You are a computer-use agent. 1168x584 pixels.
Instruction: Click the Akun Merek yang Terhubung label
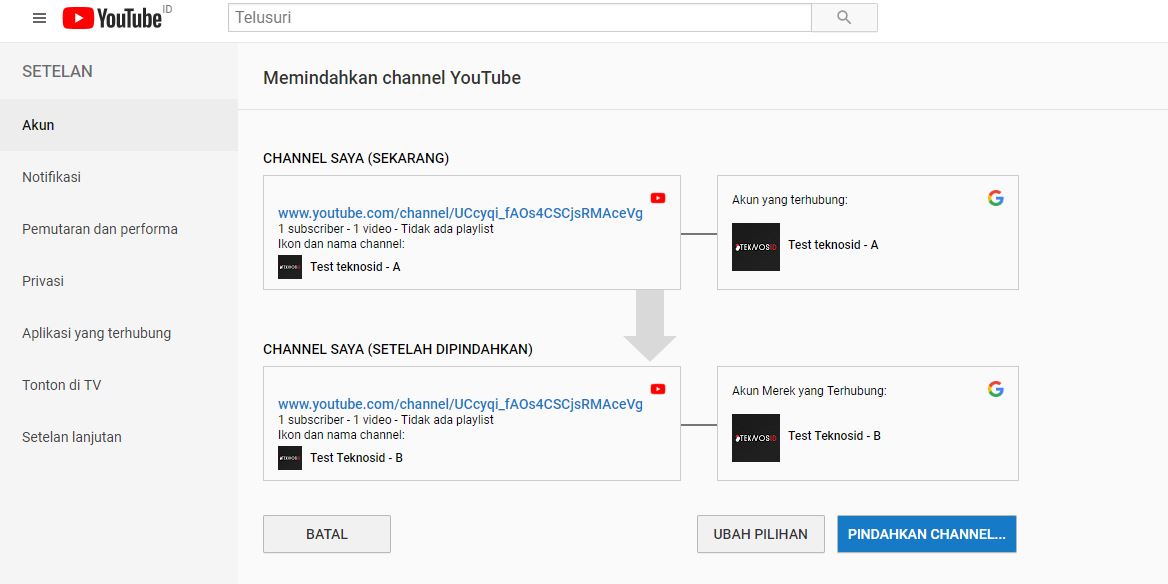tap(810, 390)
